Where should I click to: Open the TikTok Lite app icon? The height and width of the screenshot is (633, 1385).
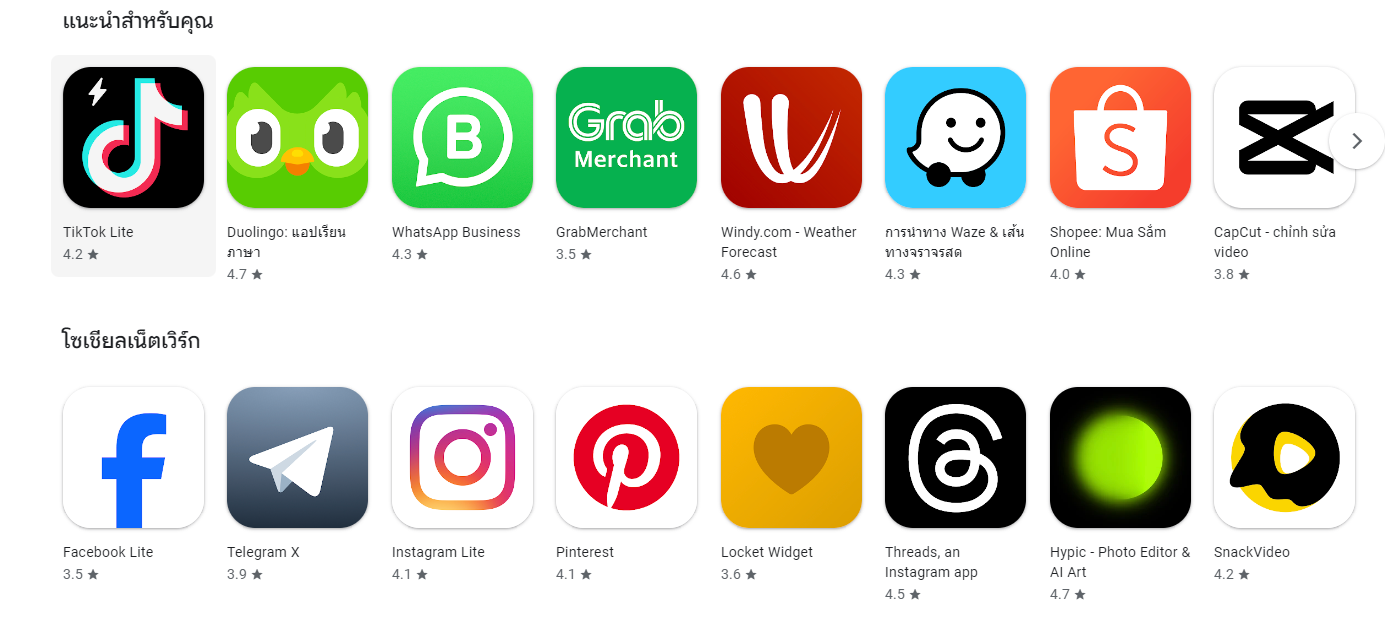(x=133, y=137)
